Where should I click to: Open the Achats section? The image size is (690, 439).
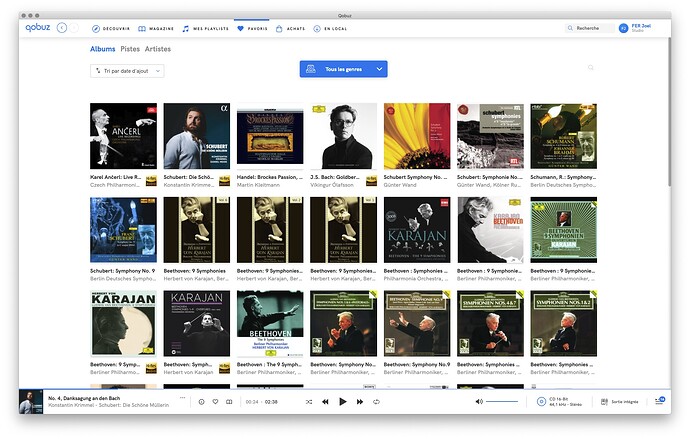(290, 29)
